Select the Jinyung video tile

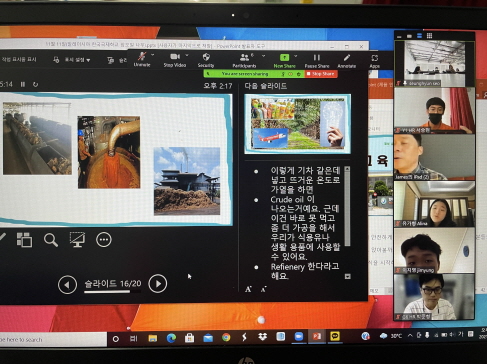coord(434,251)
